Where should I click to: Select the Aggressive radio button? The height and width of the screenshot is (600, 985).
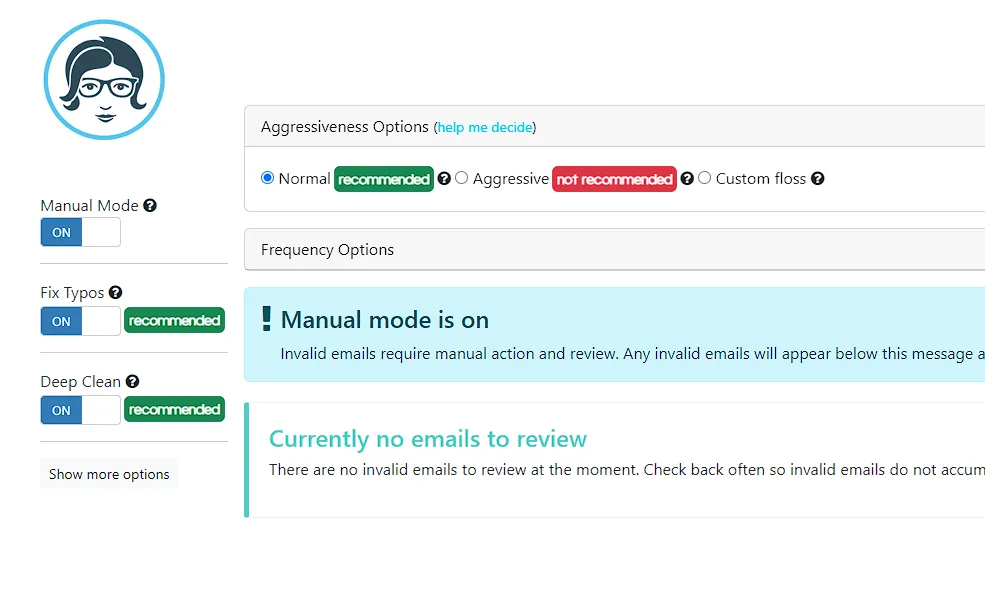click(x=462, y=178)
